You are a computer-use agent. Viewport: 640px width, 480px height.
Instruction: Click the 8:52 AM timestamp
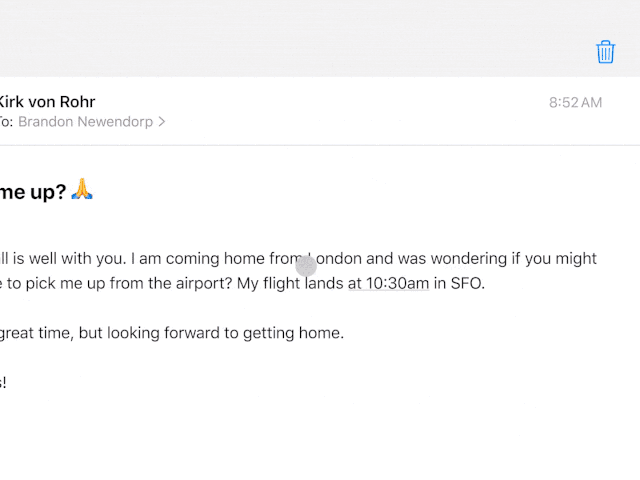click(575, 102)
